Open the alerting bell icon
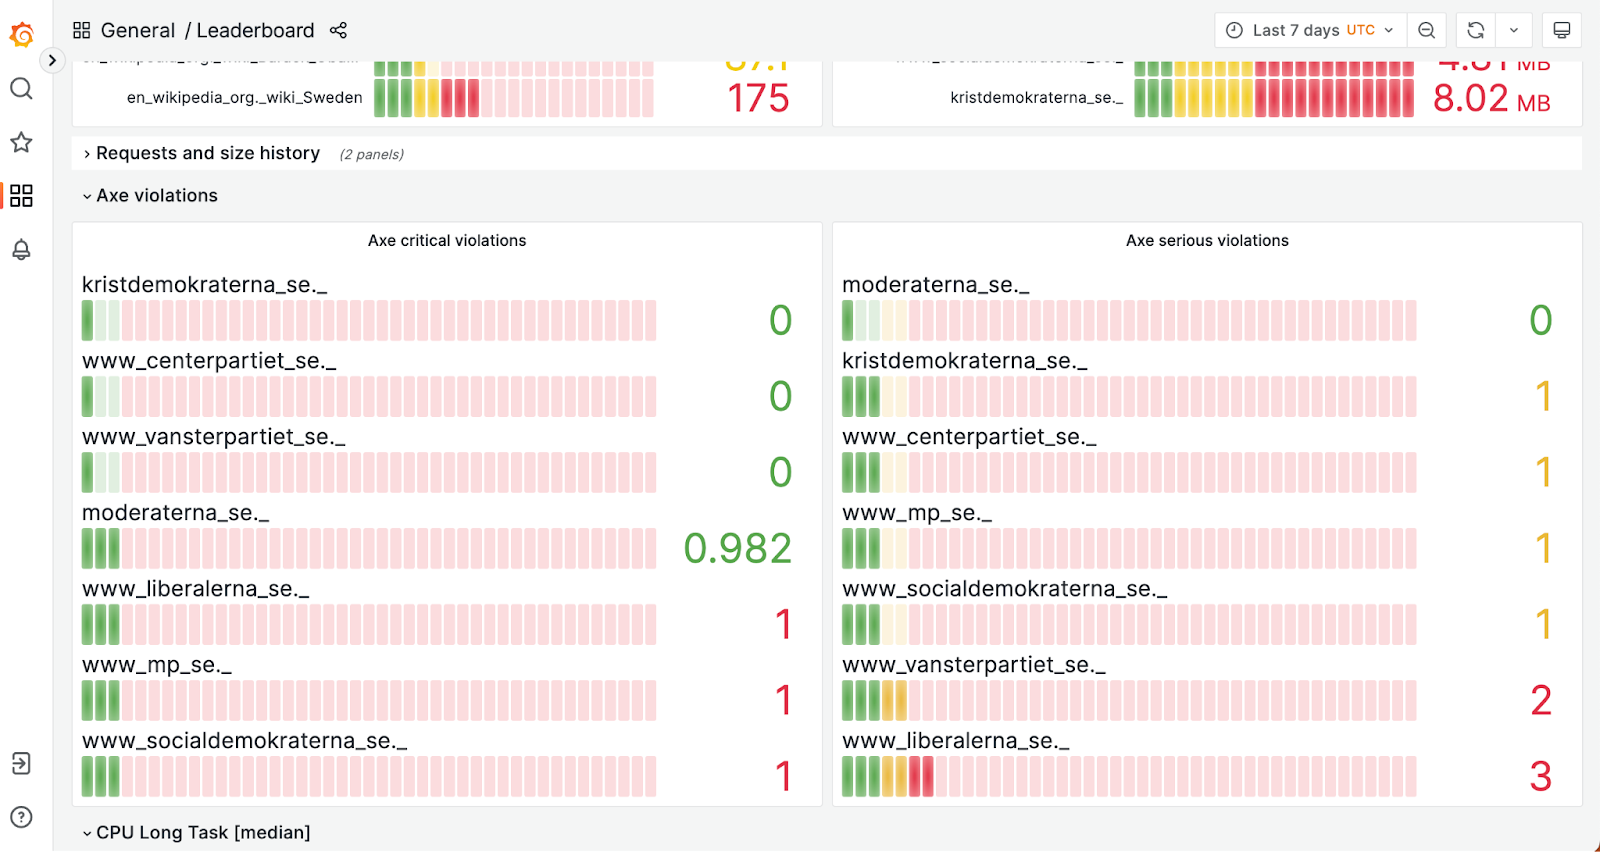 click(21, 249)
